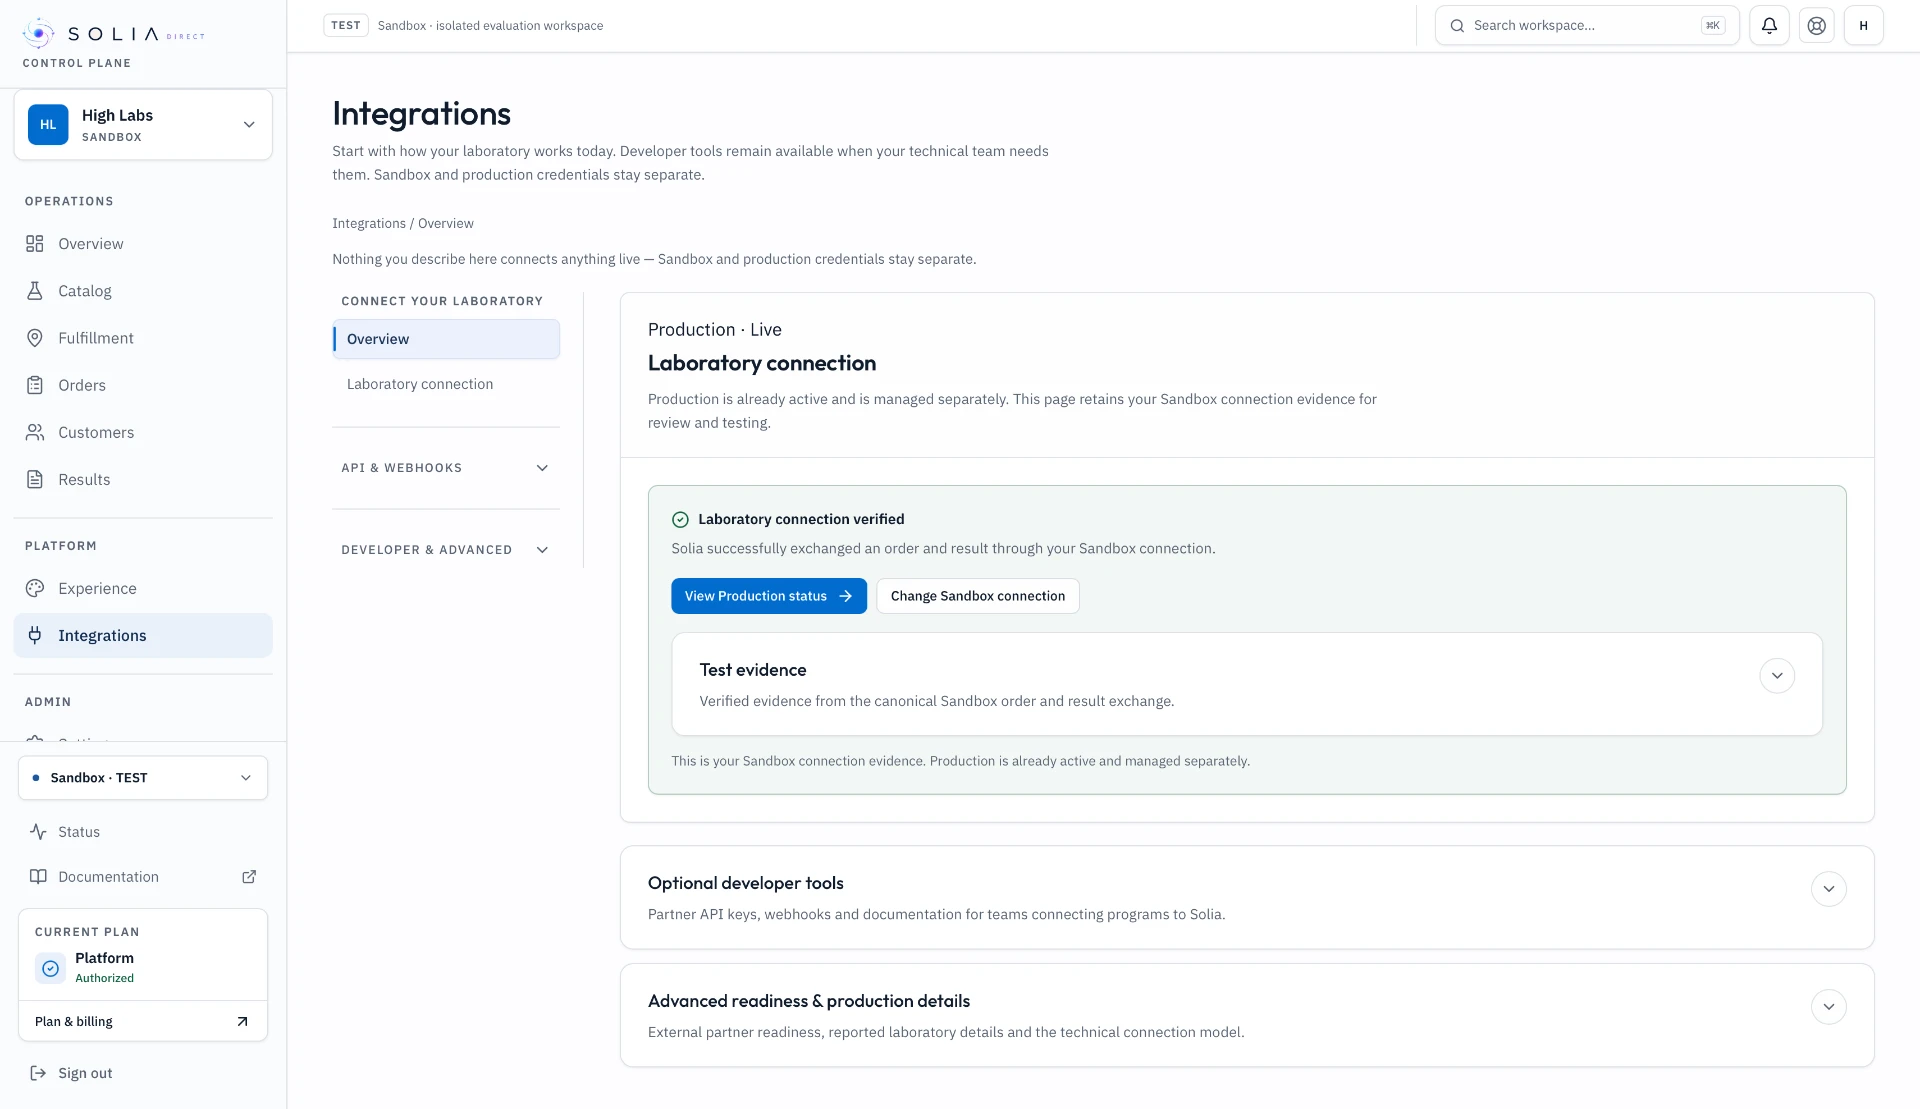Screen dimensions: 1920x1109
Task: Open the Sandbox · TEST environment dropdown
Action: click(143, 778)
